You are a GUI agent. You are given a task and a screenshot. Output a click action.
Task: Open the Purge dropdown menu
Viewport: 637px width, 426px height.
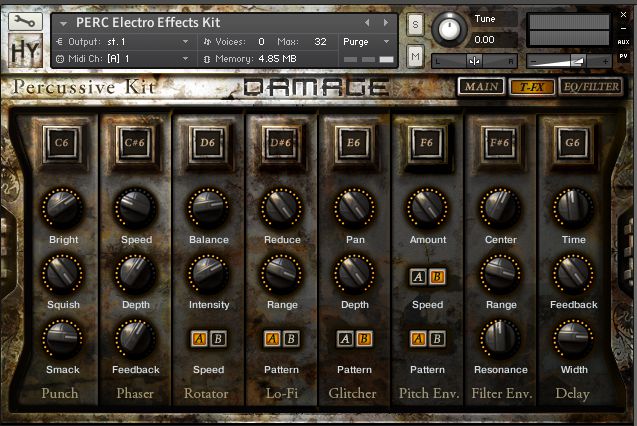tap(366, 41)
